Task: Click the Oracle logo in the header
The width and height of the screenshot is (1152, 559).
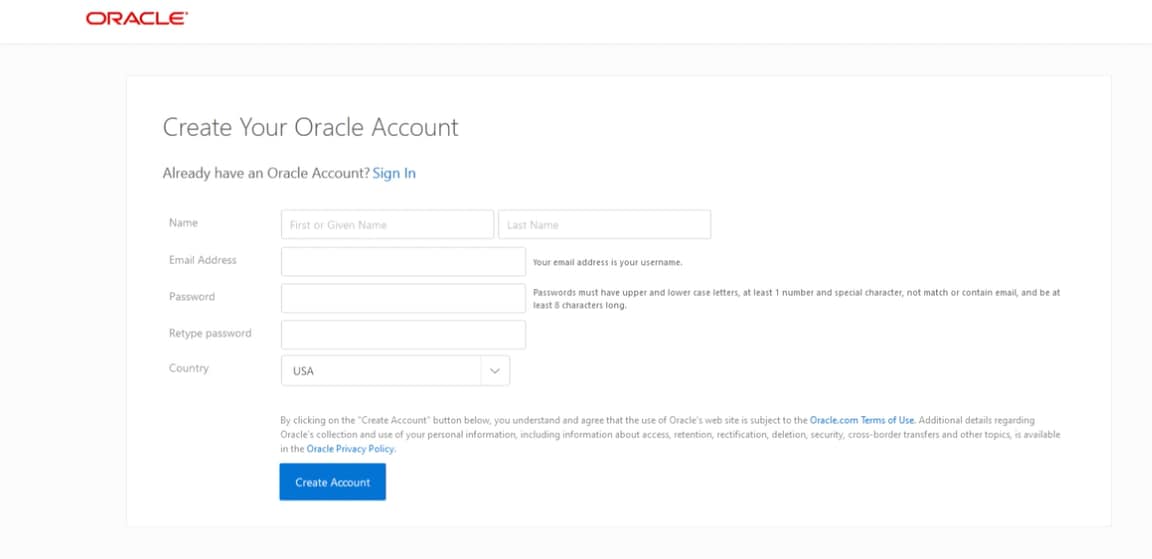Action: (x=136, y=19)
